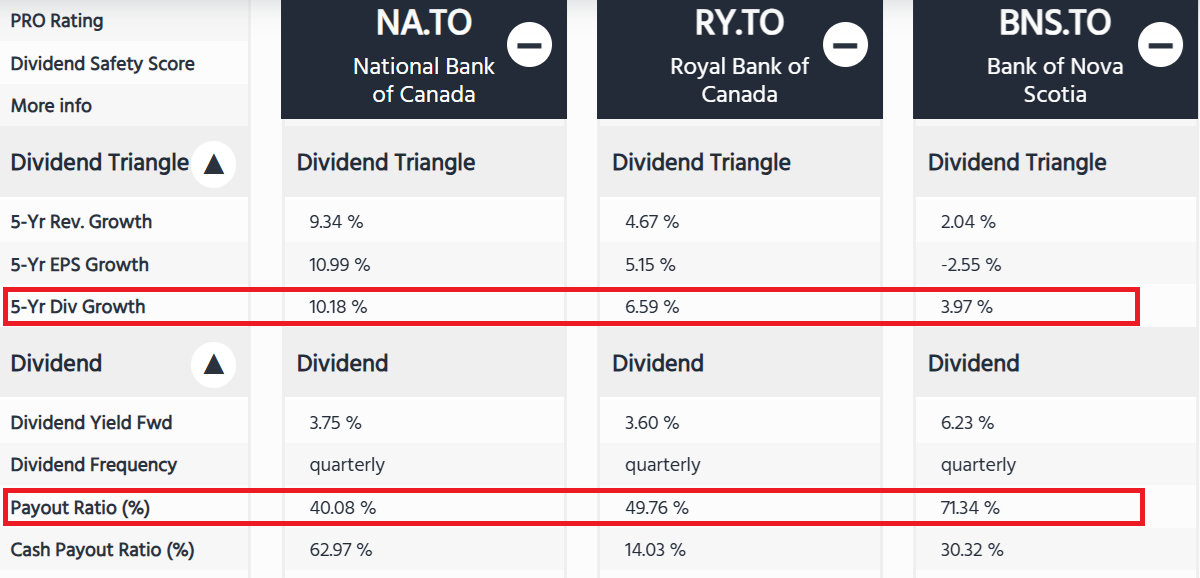Remove RY.TO Royal Bank column
Image resolution: width=1200 pixels, height=578 pixels.
tap(845, 45)
